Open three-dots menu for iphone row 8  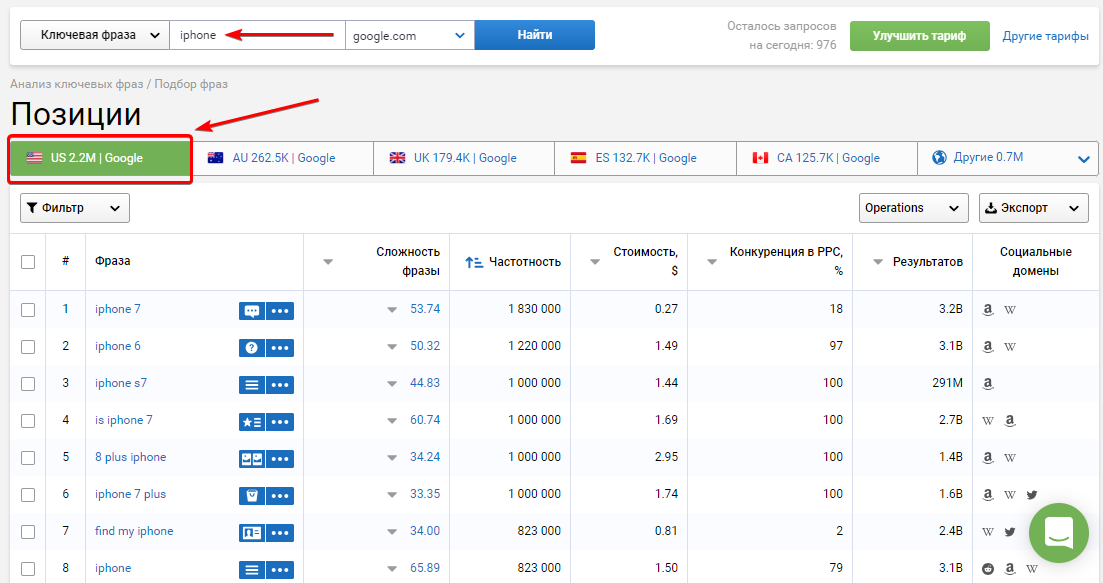(280, 570)
